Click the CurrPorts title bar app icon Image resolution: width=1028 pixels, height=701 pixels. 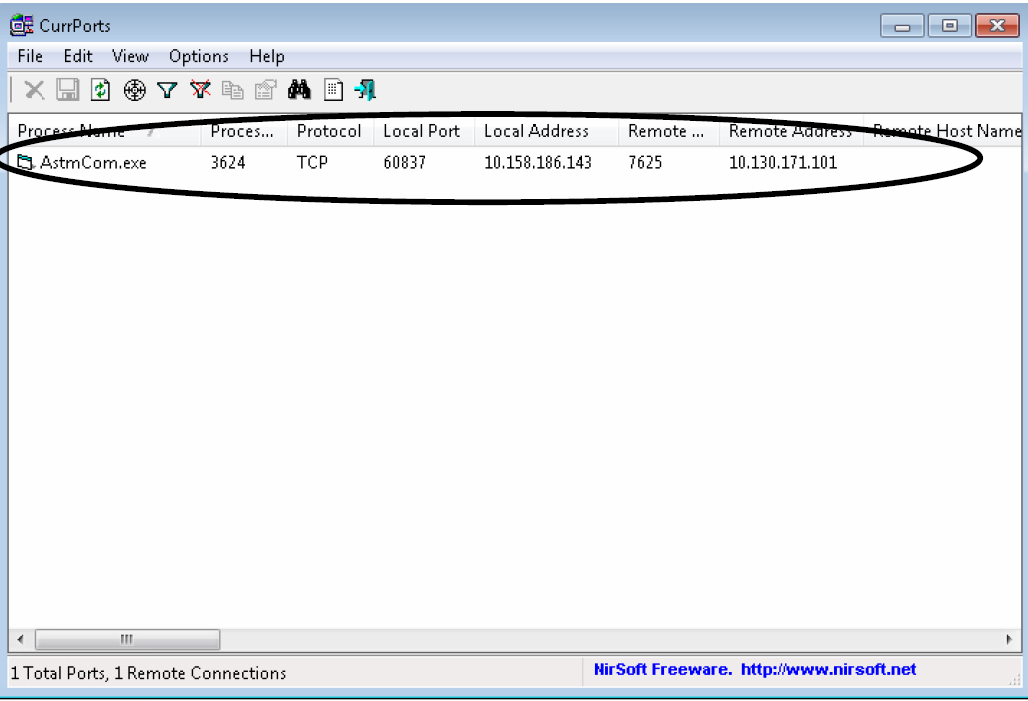(21, 25)
